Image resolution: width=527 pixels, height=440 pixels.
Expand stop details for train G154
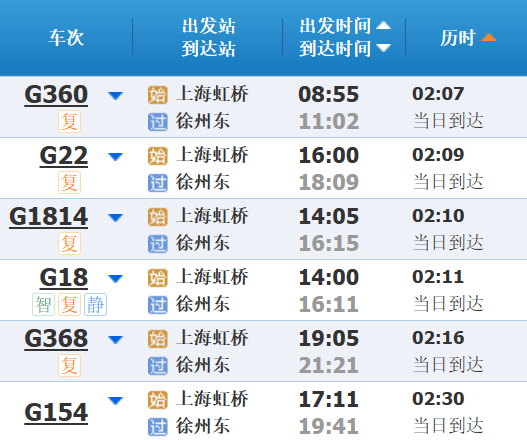point(115,401)
